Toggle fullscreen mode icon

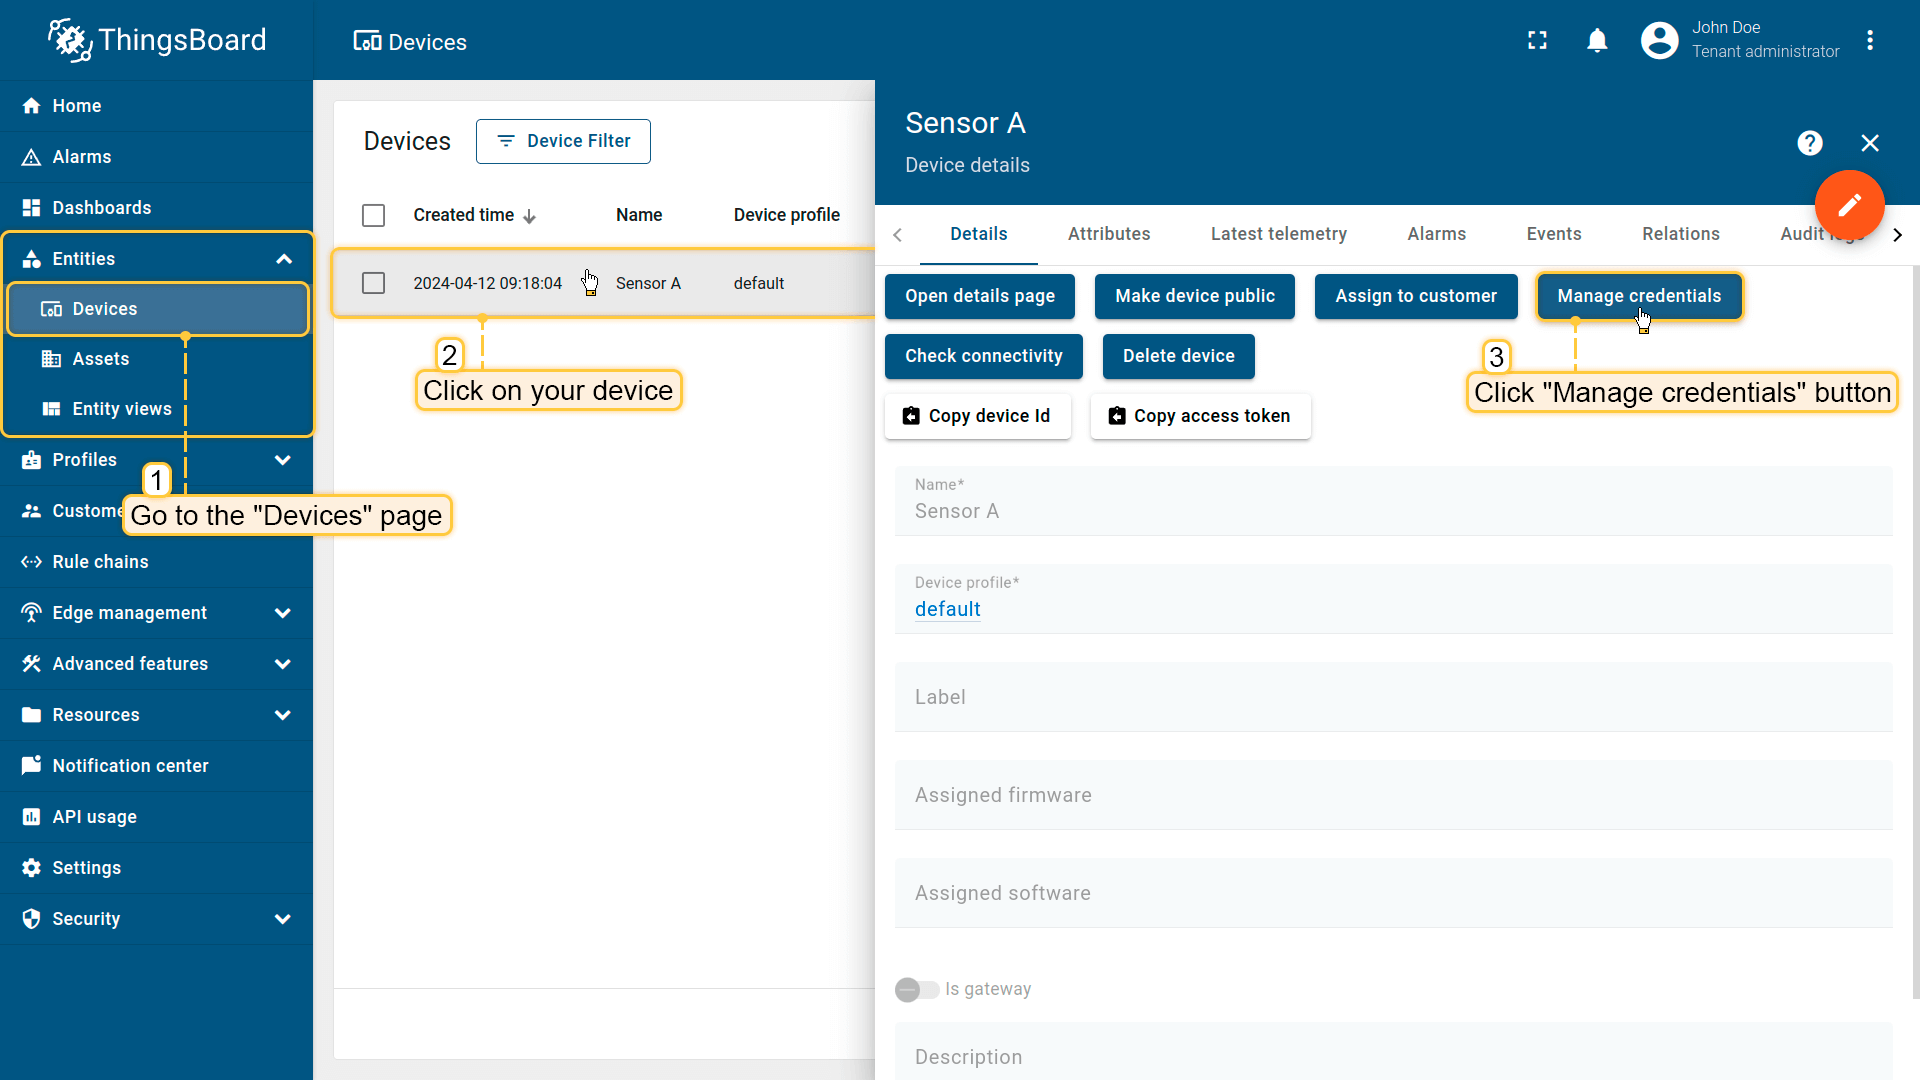coord(1537,41)
